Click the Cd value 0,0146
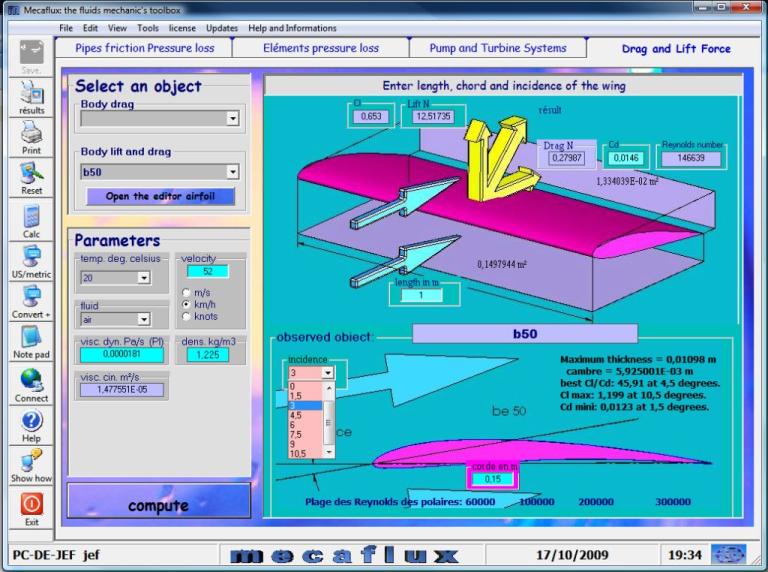 626,158
